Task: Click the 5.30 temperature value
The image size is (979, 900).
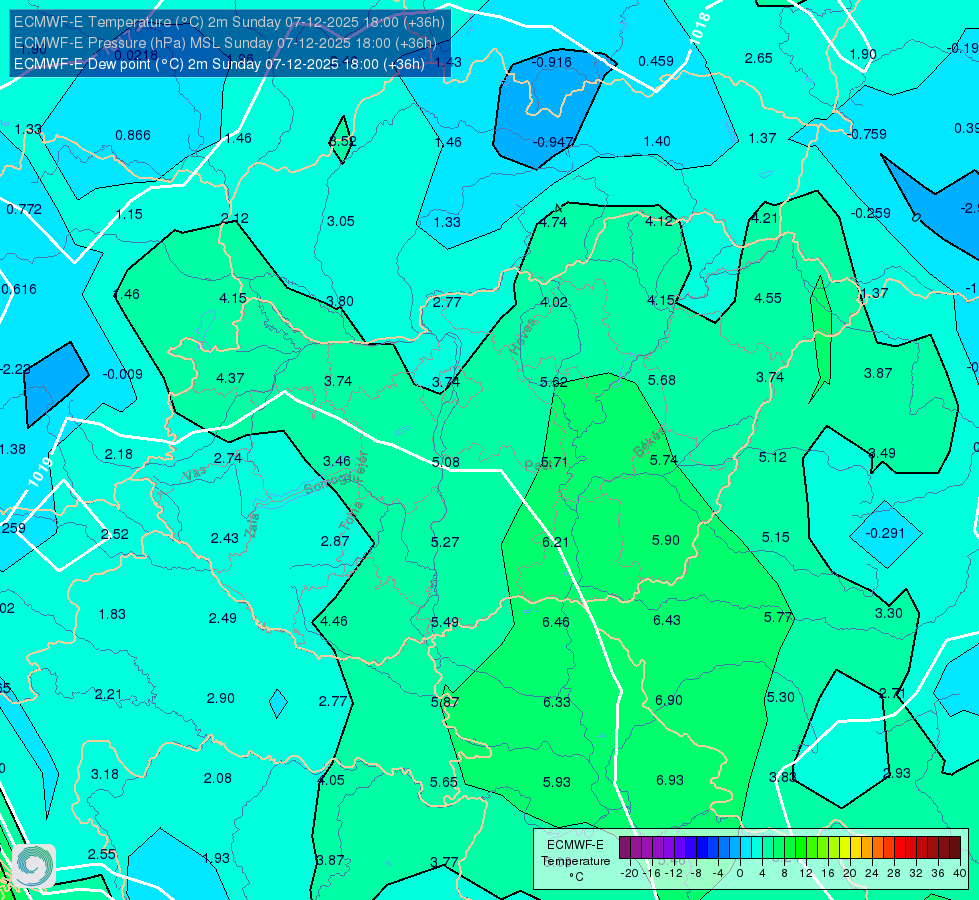Action: 780,698
